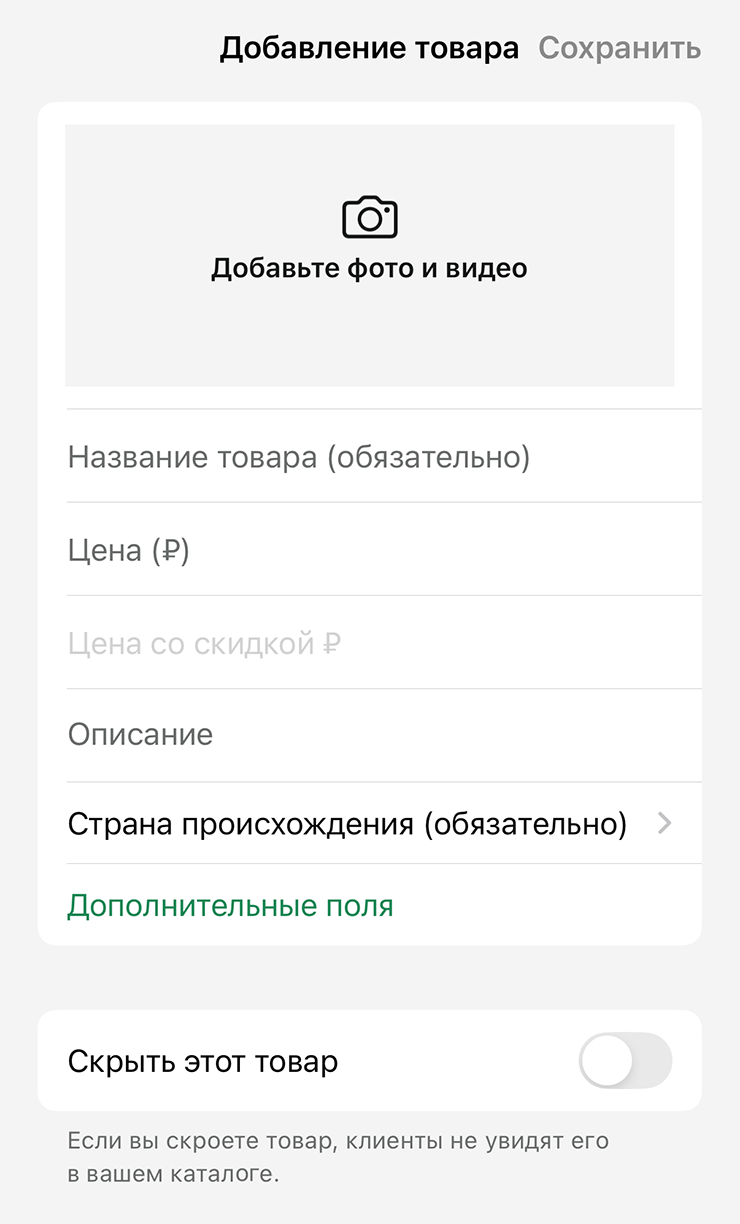The height and width of the screenshot is (1224, 740).
Task: Expand "Дополнительные поля" green link
Action: [x=230, y=906]
